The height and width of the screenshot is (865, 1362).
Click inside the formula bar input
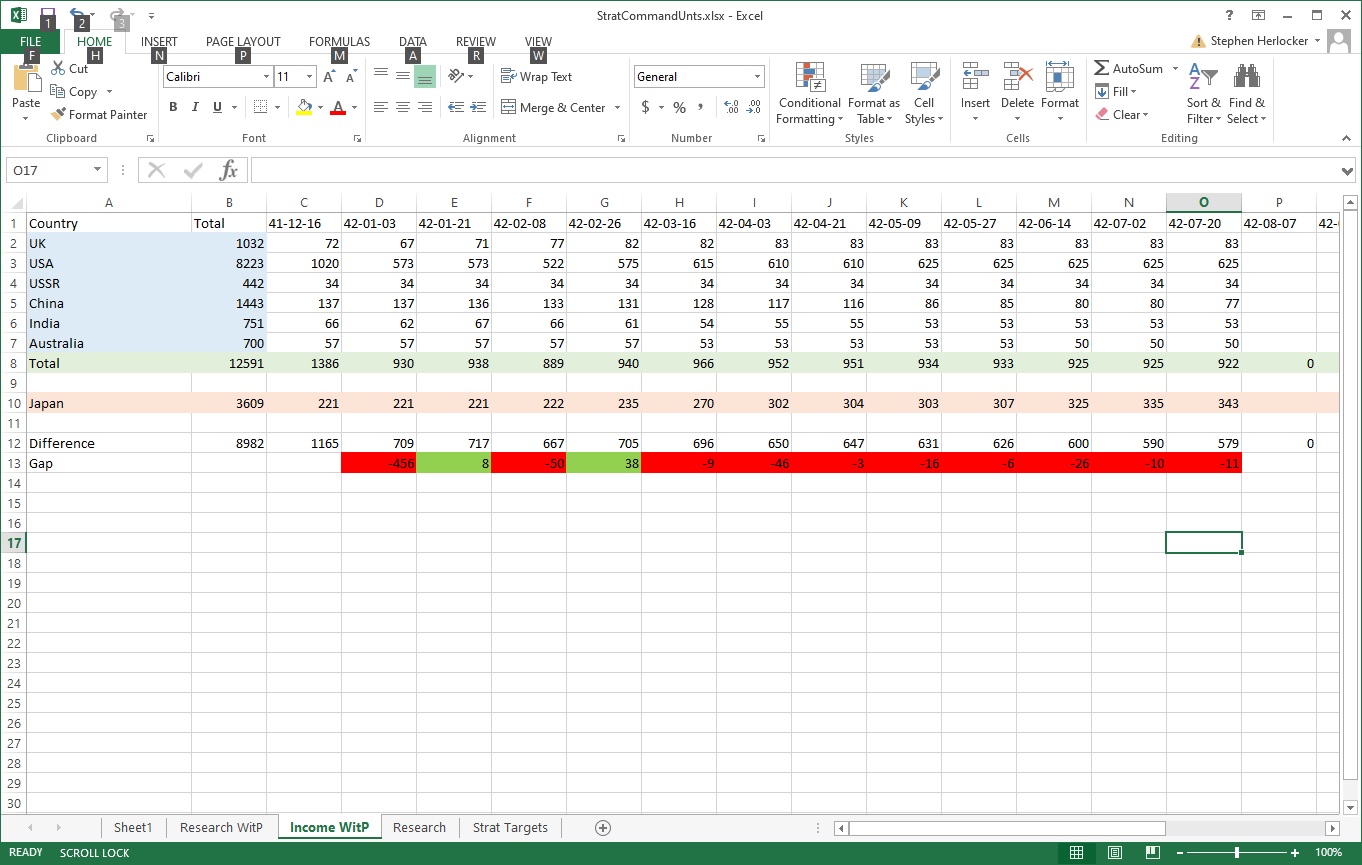click(794, 170)
